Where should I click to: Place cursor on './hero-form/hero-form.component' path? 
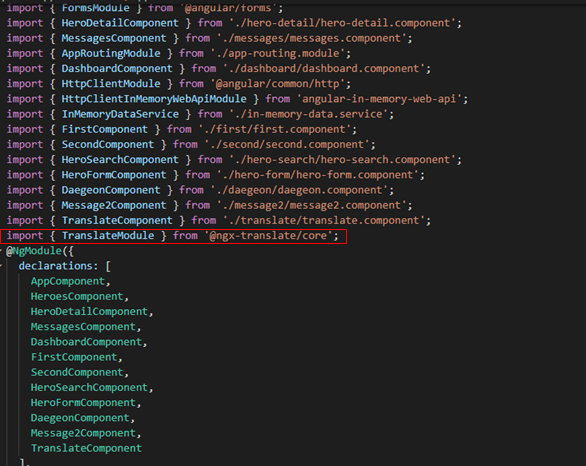tap(318, 175)
